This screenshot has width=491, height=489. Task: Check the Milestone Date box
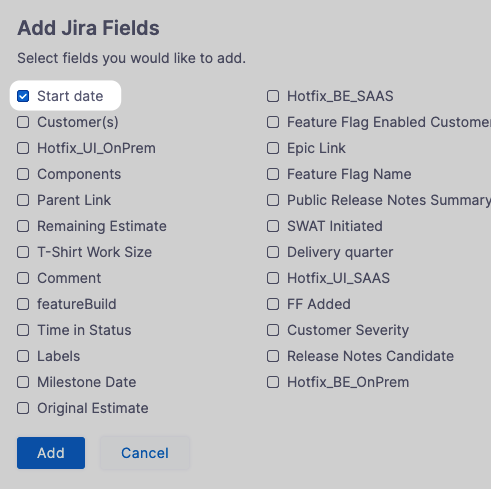click(x=23, y=382)
